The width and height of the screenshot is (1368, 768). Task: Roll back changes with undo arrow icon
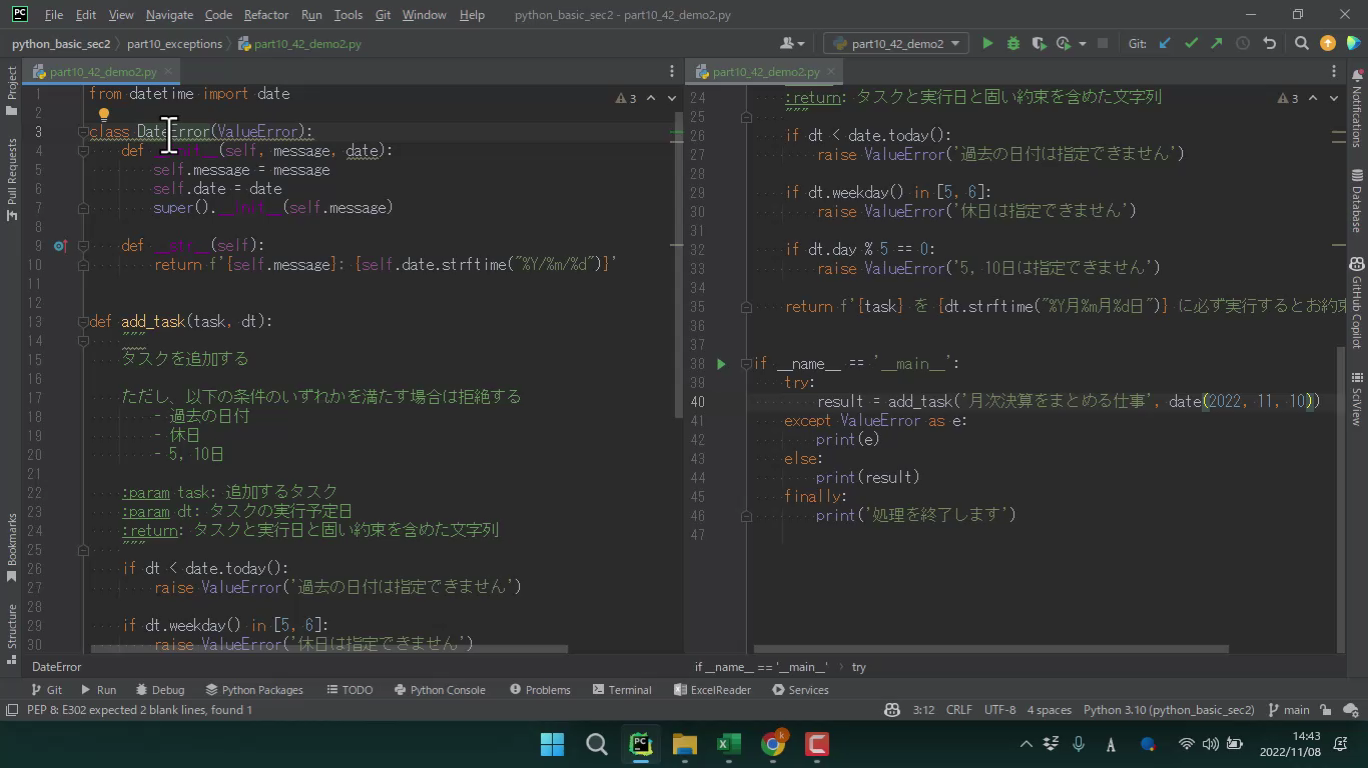(1269, 43)
